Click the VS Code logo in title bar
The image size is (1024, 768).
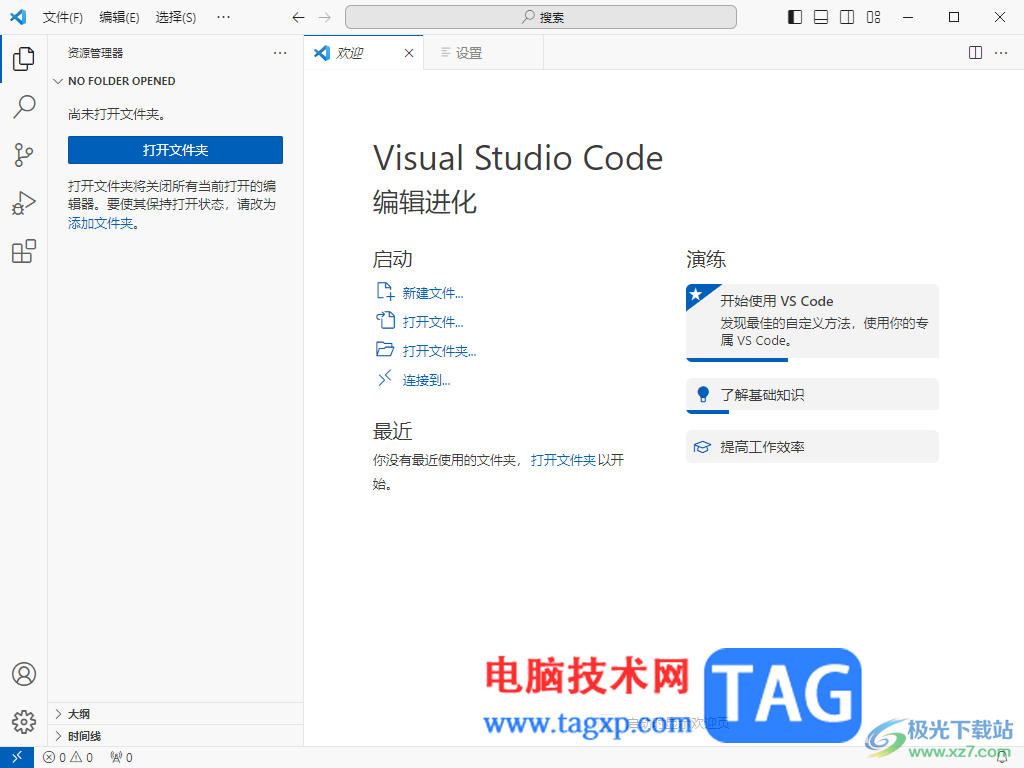click(x=18, y=17)
